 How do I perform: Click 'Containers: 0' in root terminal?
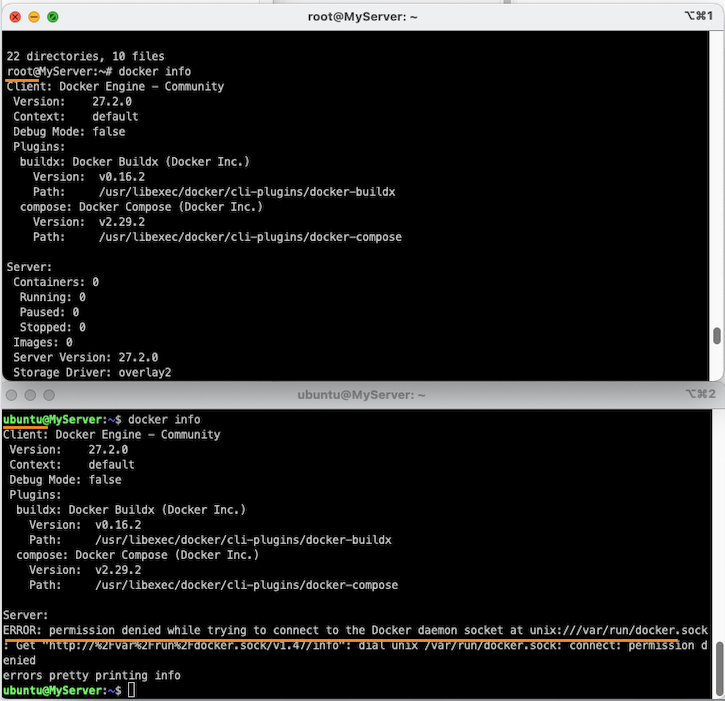click(55, 282)
